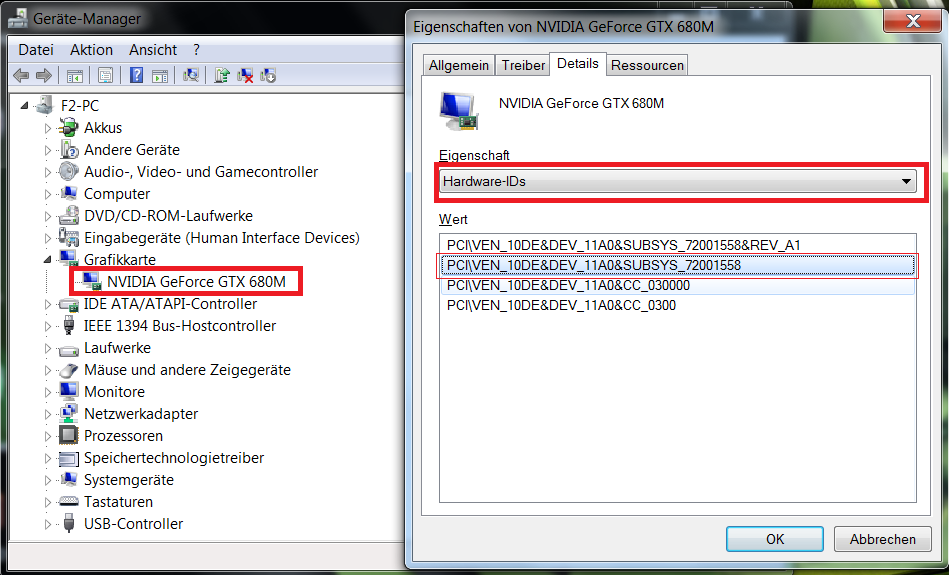This screenshot has height=575, width=949.
Task: Switch to the Treiber tab
Action: [x=523, y=65]
